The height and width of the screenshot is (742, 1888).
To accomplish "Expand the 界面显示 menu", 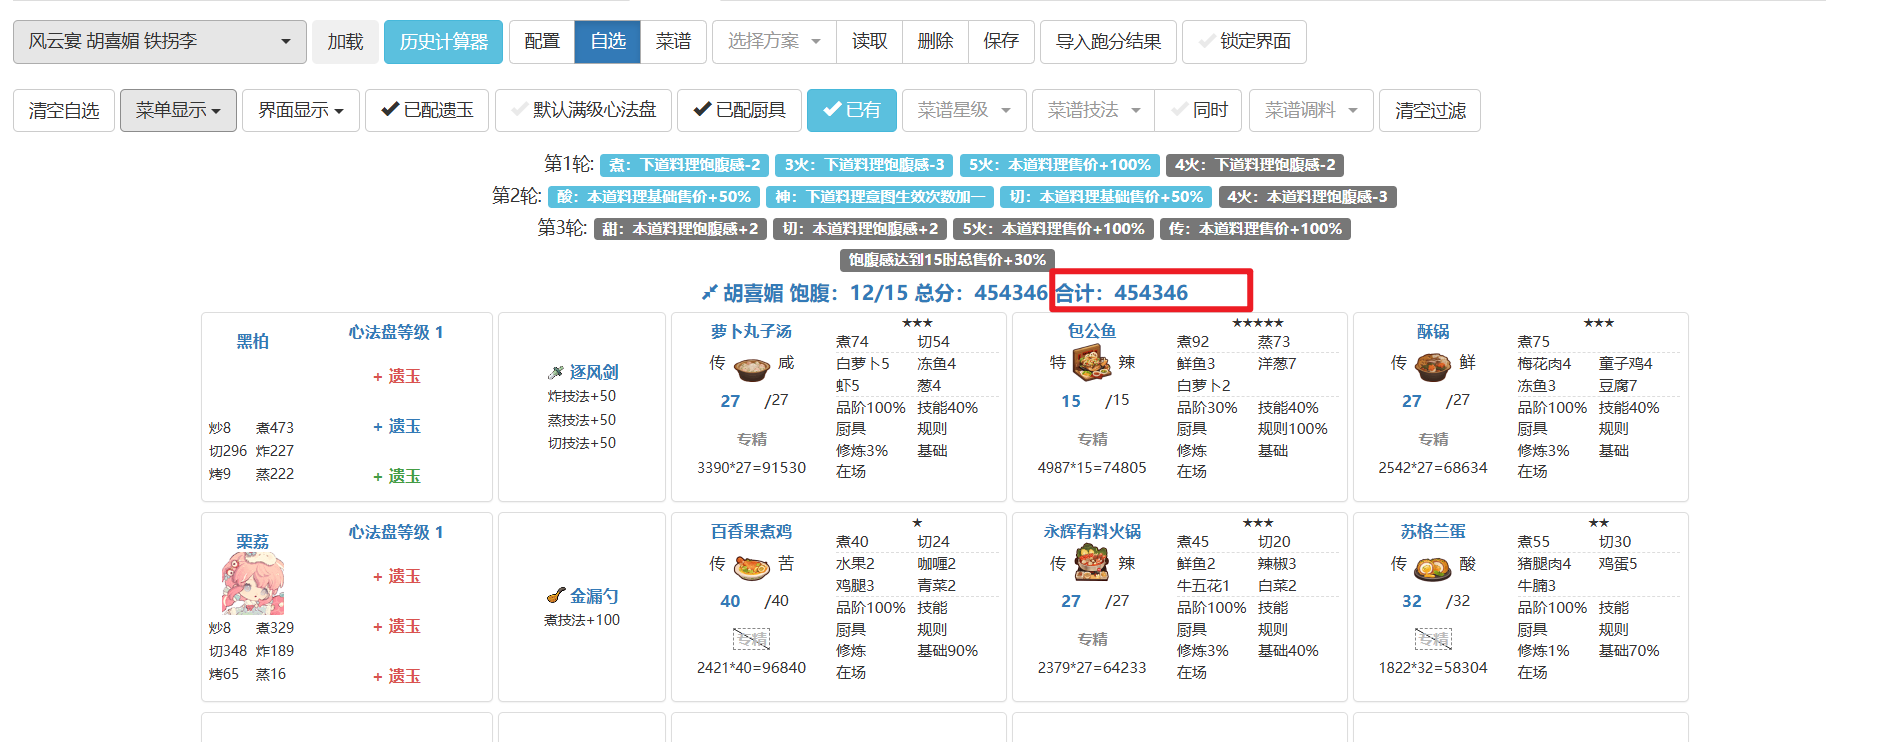I will (x=301, y=110).
